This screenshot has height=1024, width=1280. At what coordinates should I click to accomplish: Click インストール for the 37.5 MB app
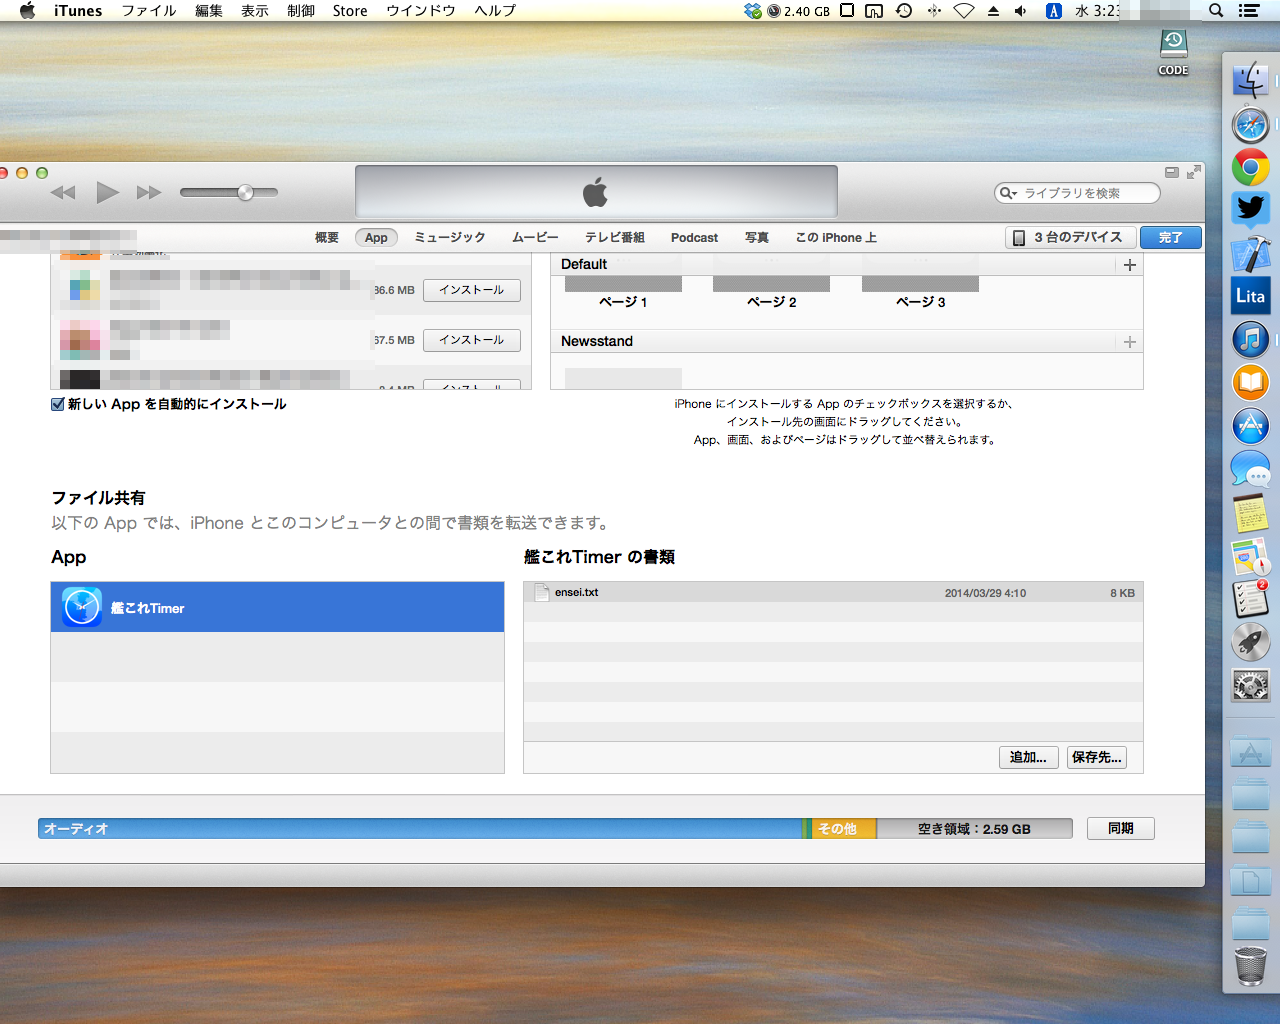point(472,340)
